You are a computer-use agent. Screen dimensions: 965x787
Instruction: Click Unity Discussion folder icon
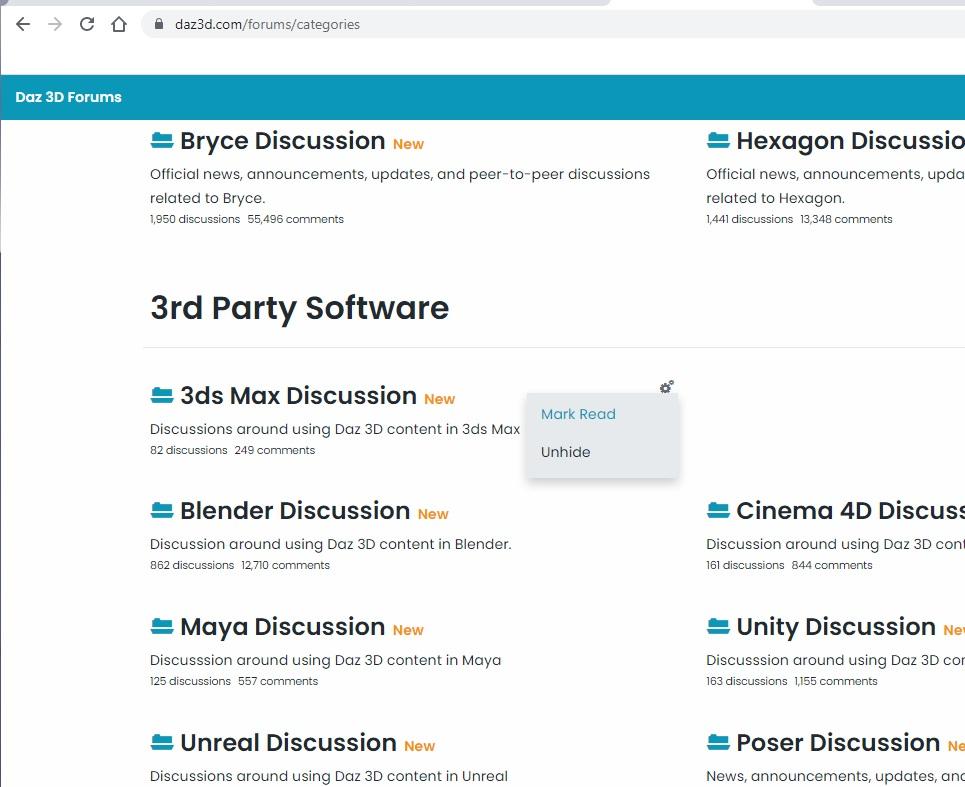click(x=718, y=626)
